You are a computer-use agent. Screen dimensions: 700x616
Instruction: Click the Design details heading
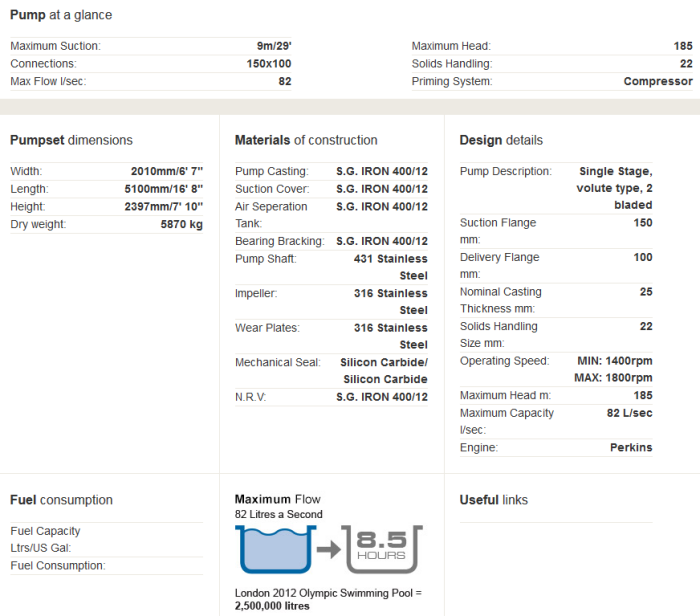pos(501,140)
